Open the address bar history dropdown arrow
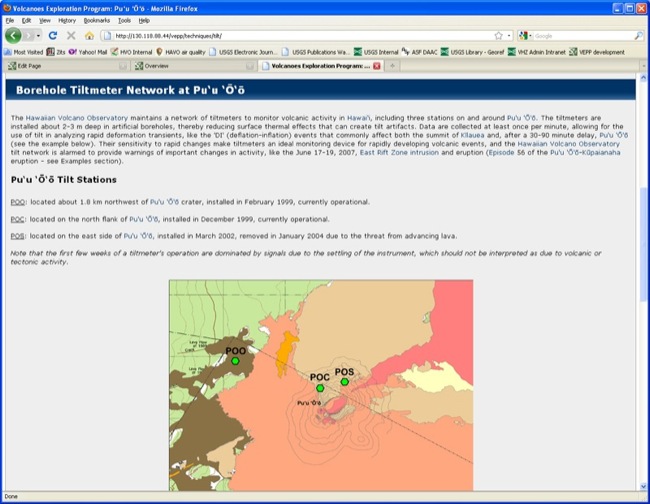This screenshot has height=504, width=650. pyautogui.click(x=509, y=36)
